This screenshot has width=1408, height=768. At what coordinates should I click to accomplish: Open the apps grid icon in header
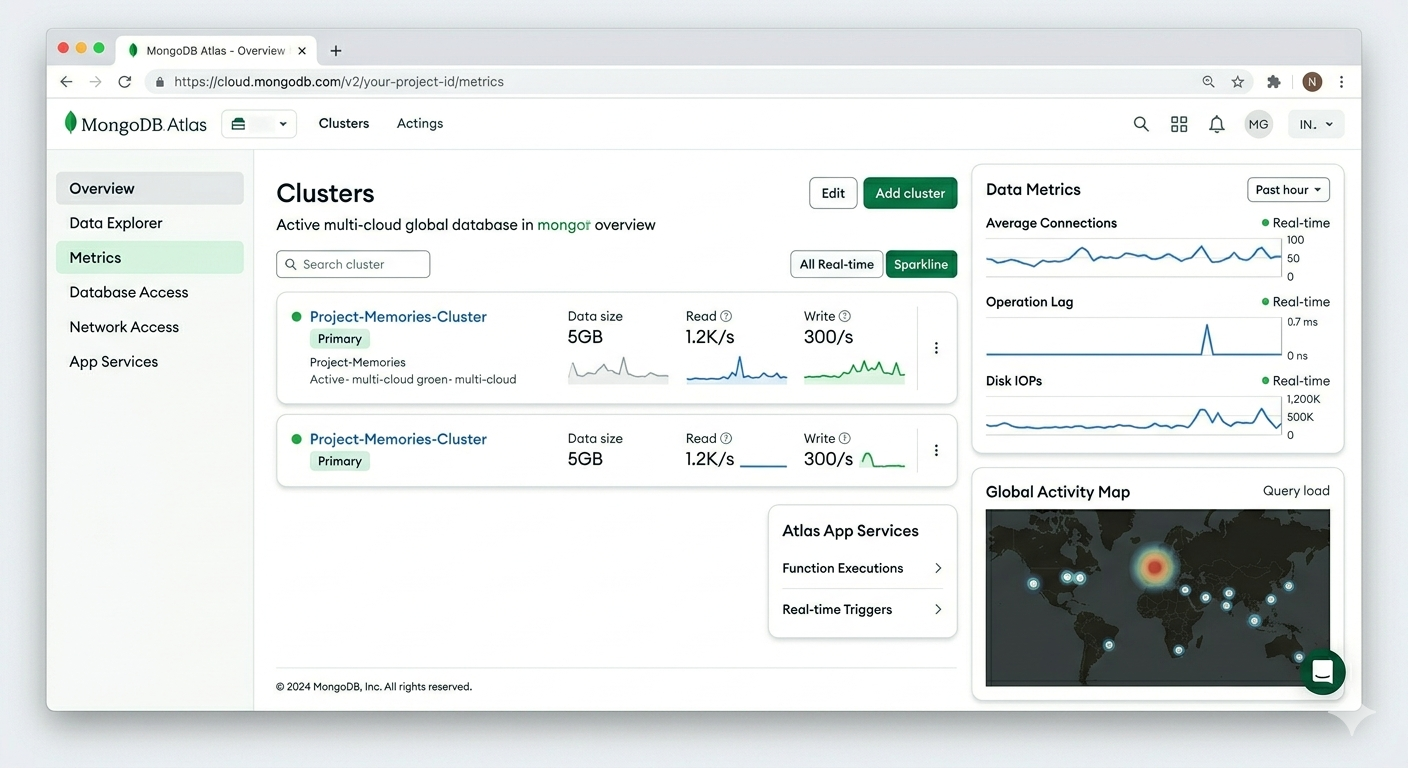tap(1179, 124)
